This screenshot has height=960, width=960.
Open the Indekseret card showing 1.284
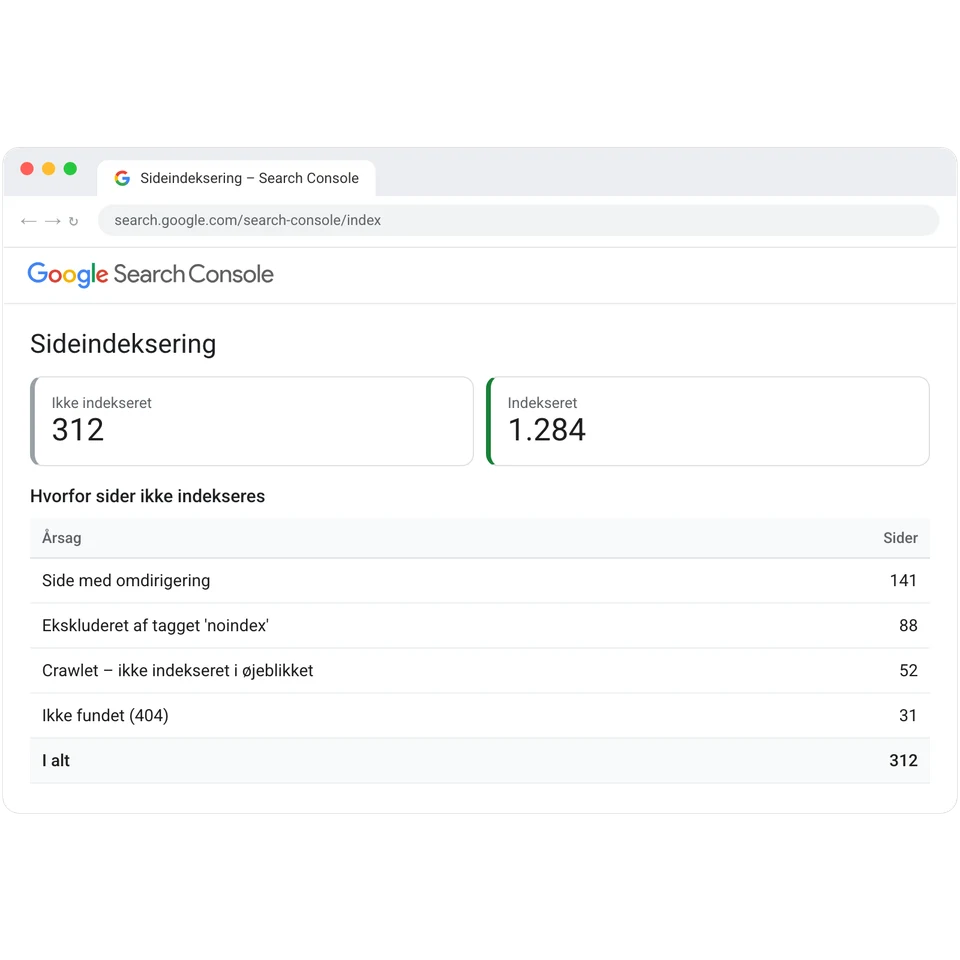708,421
